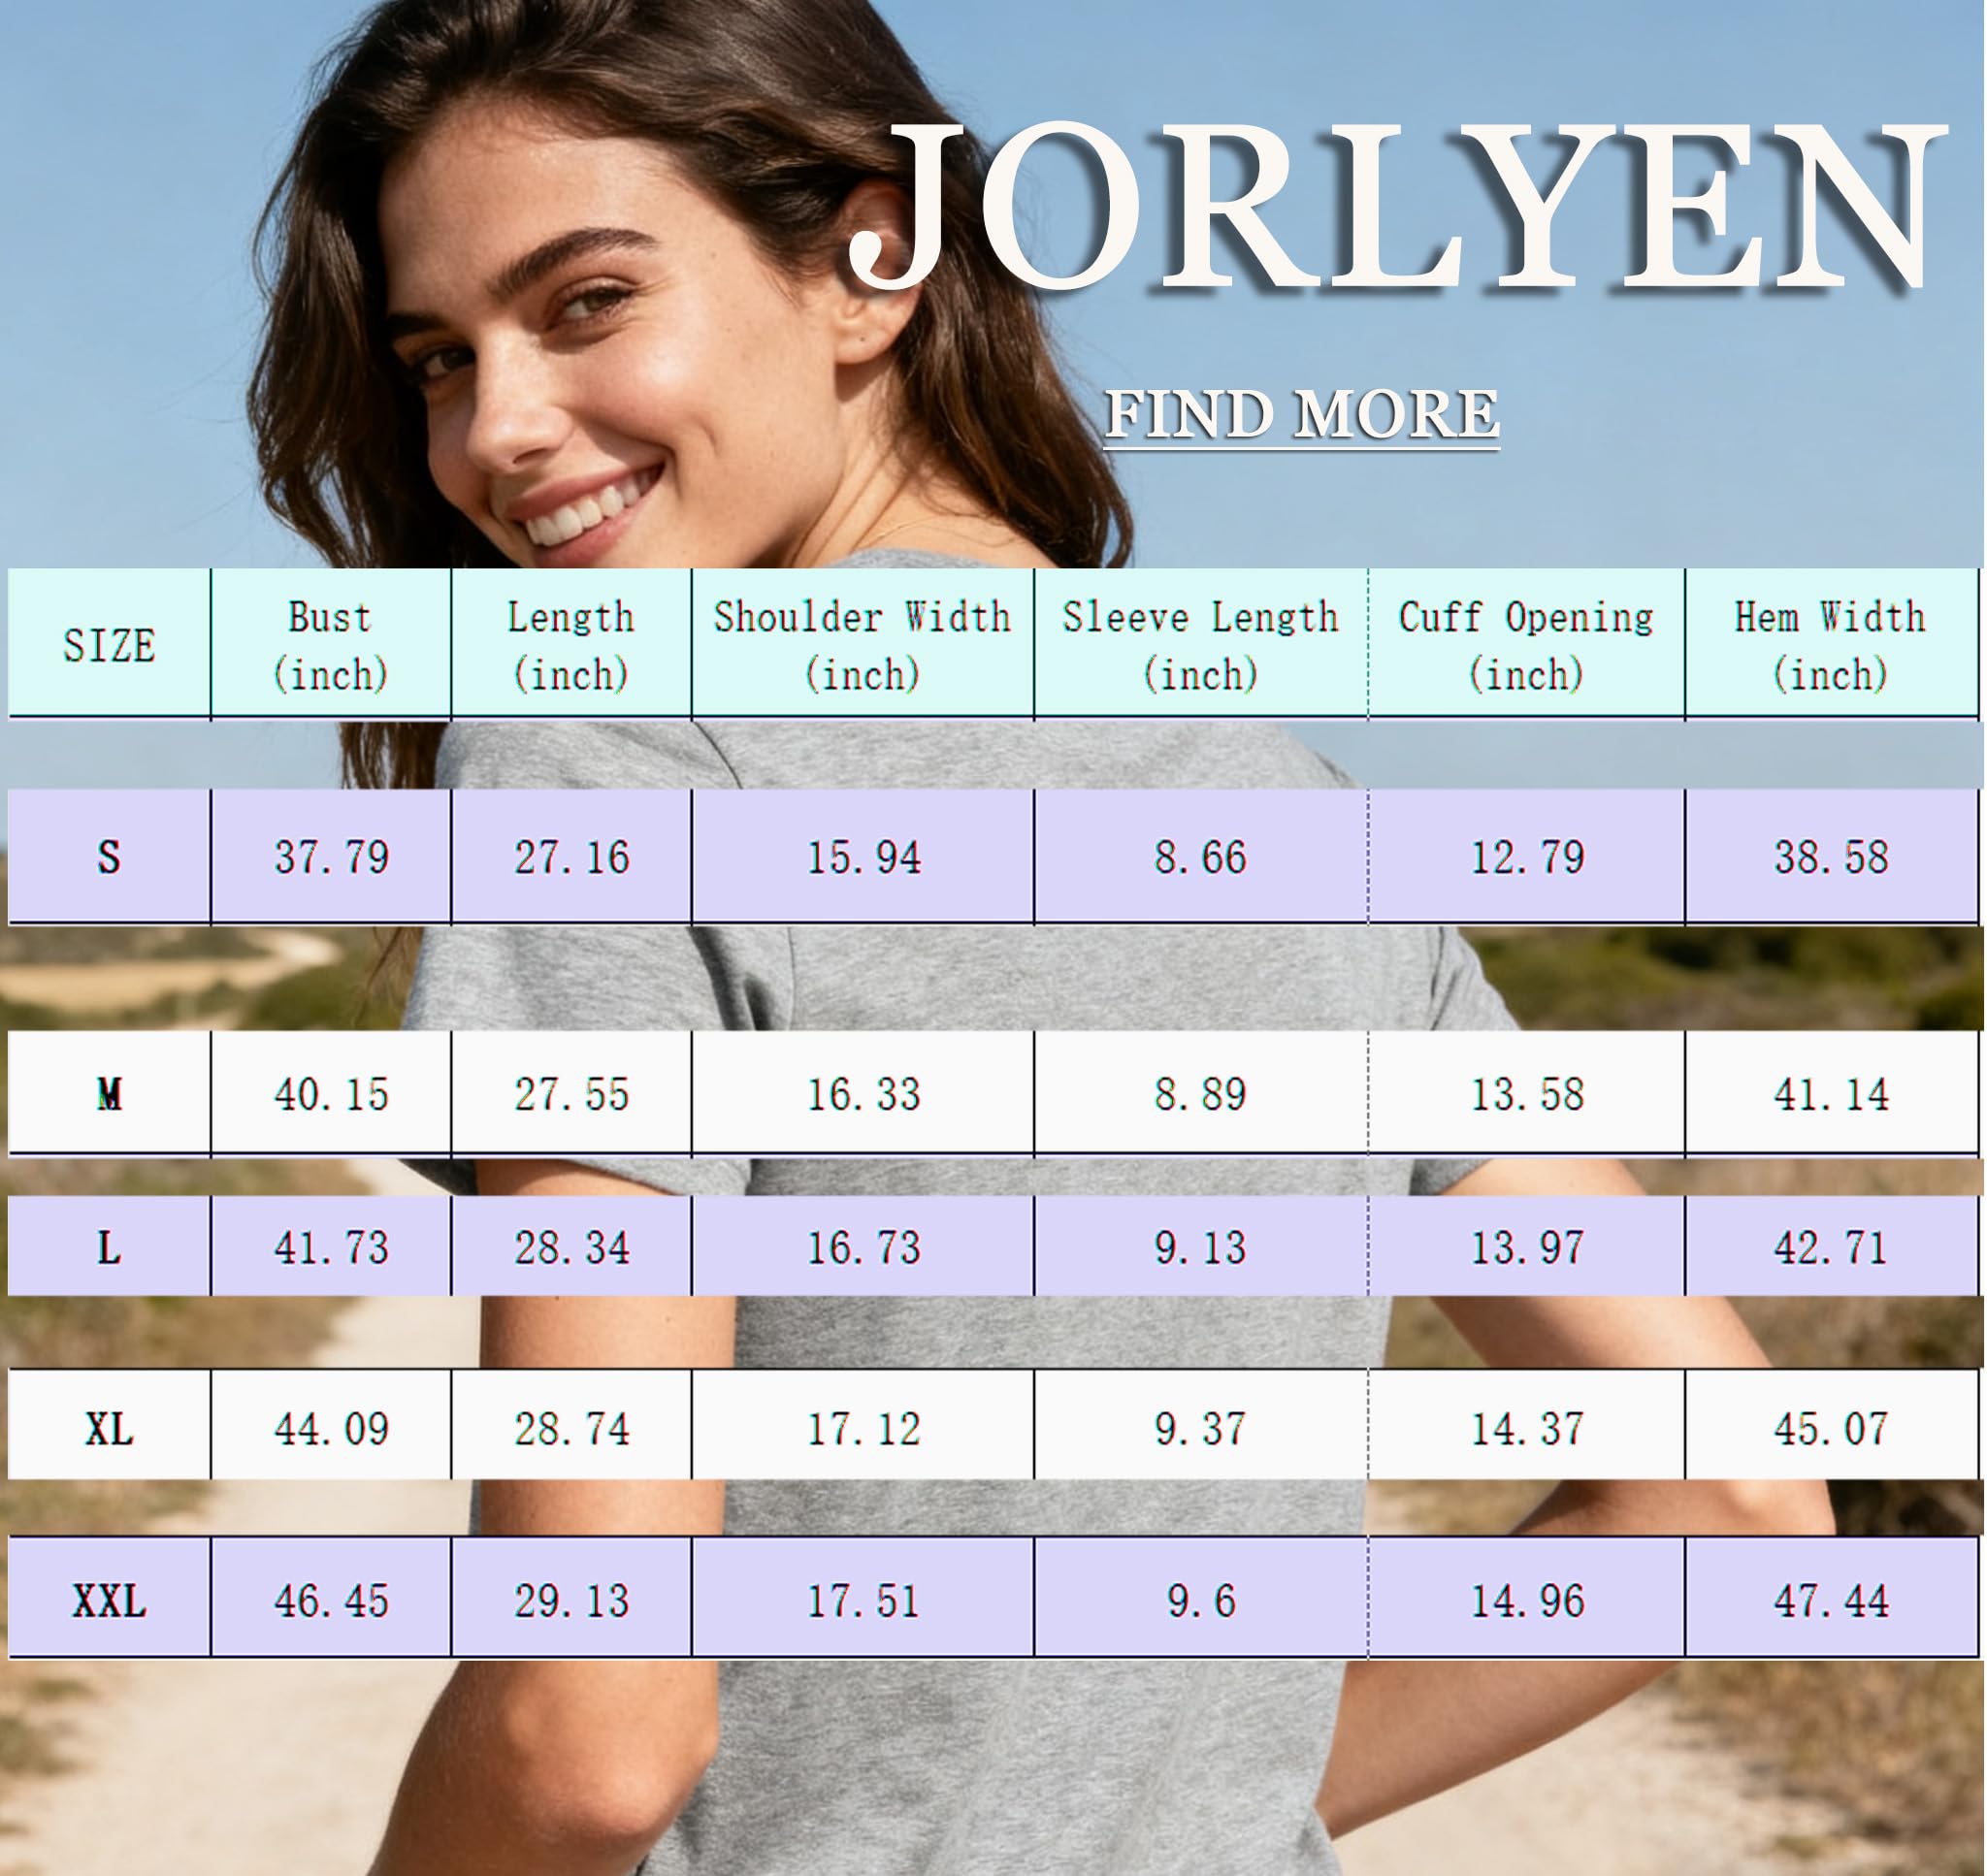This screenshot has width=1987, height=1876.
Task: Select sleeve length value 9.37
Action: pos(1201,1428)
